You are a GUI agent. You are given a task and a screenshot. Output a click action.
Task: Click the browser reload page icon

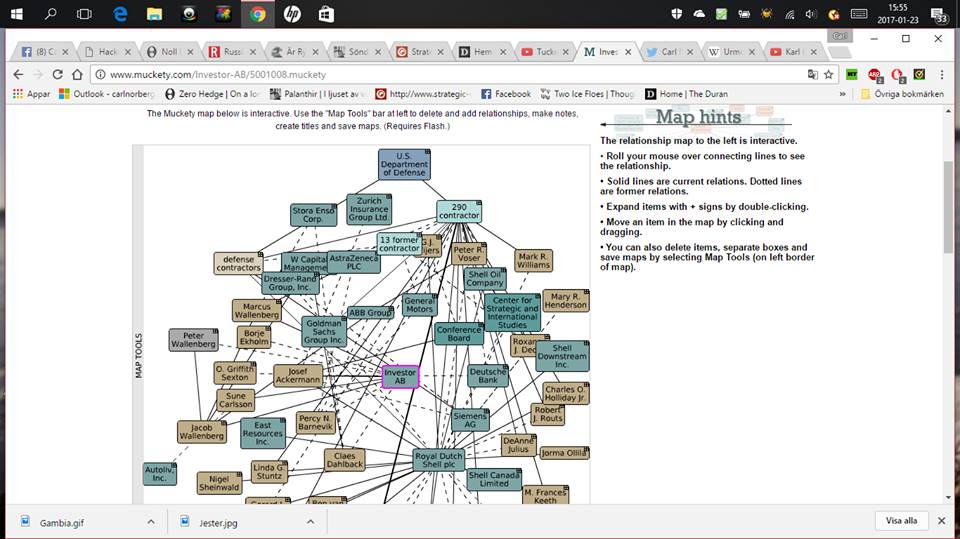[58, 75]
